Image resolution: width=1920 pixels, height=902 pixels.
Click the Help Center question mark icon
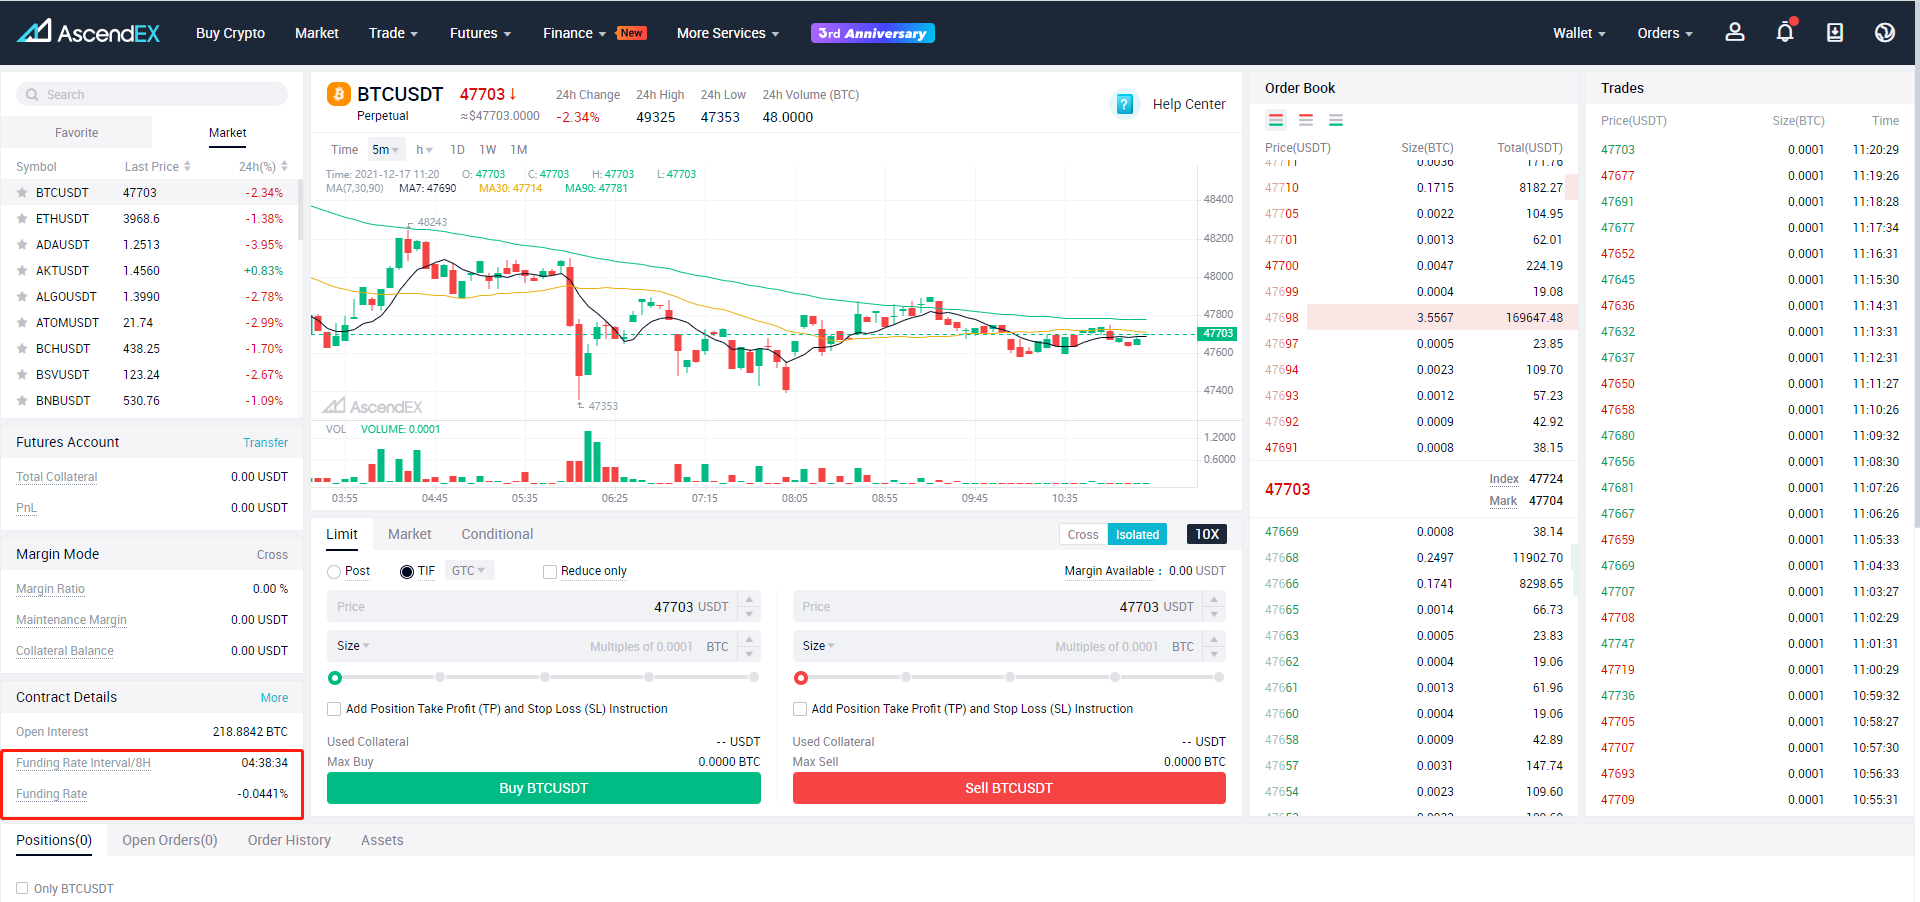coord(1124,104)
